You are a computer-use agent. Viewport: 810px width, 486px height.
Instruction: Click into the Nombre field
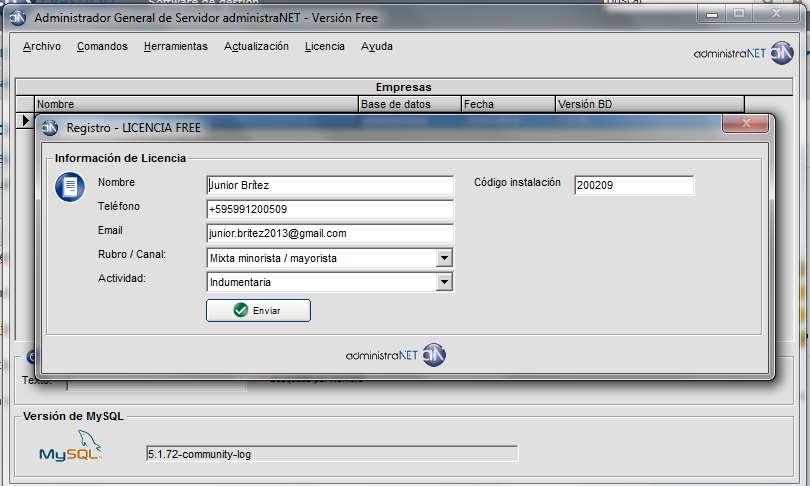point(330,185)
